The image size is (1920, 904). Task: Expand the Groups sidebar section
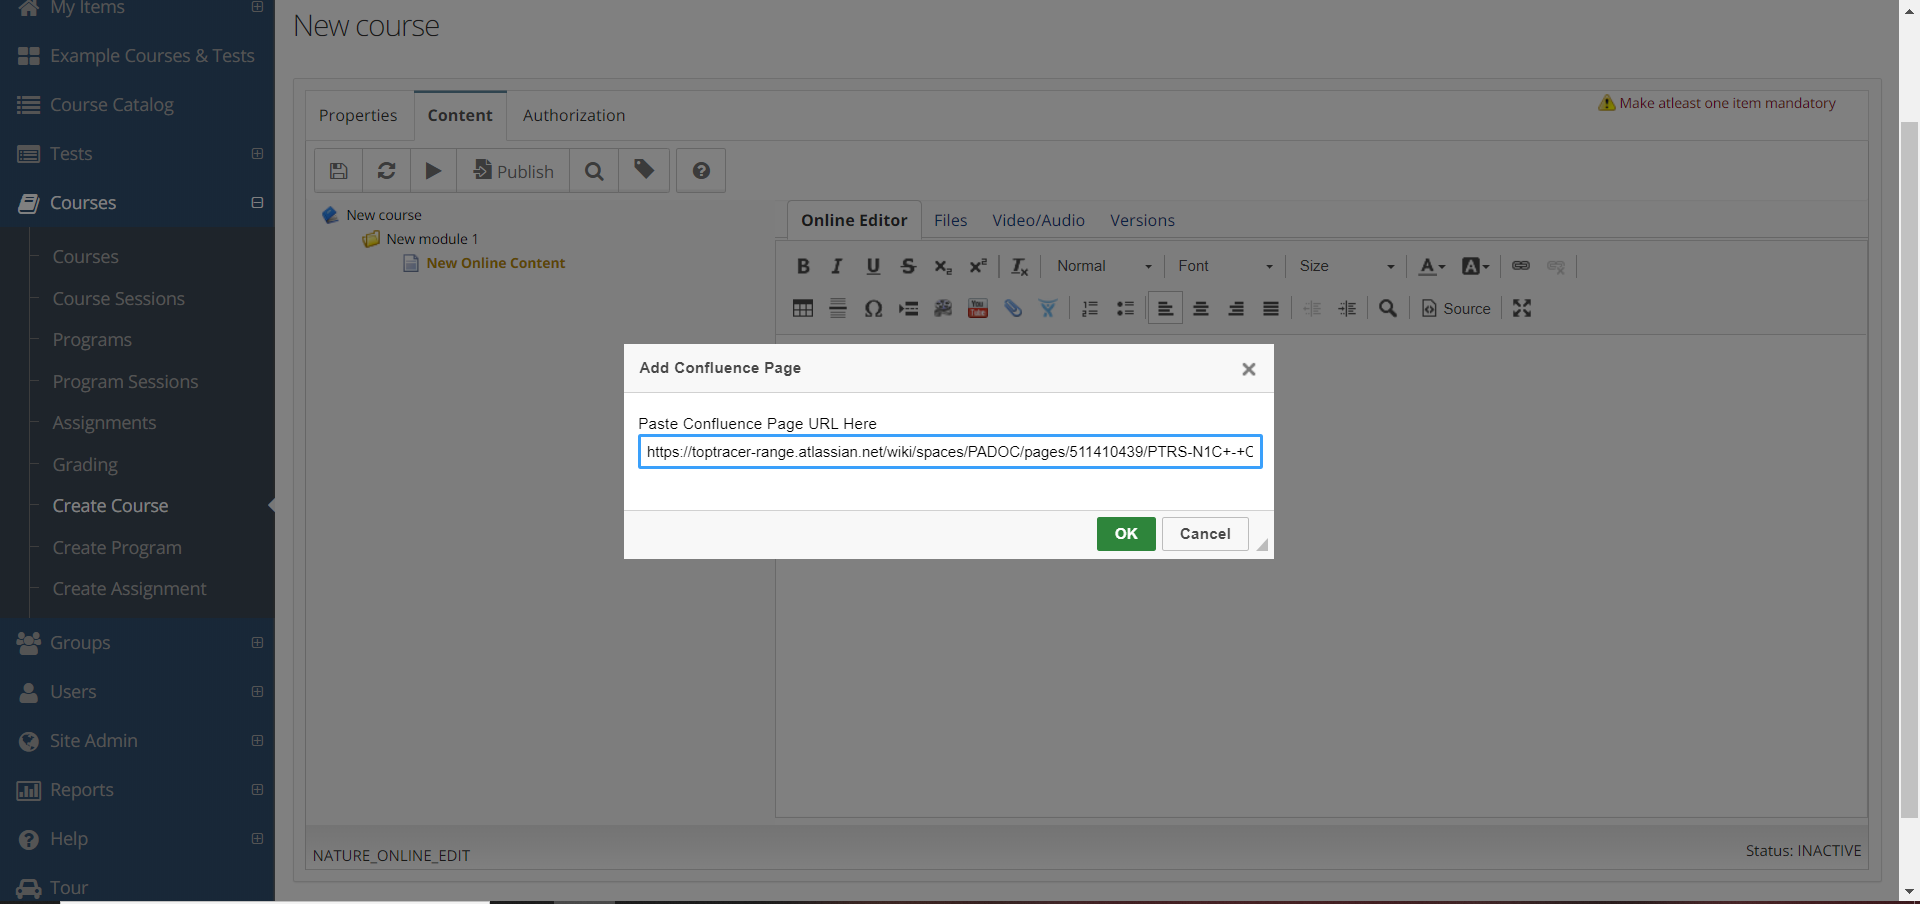[x=257, y=642]
